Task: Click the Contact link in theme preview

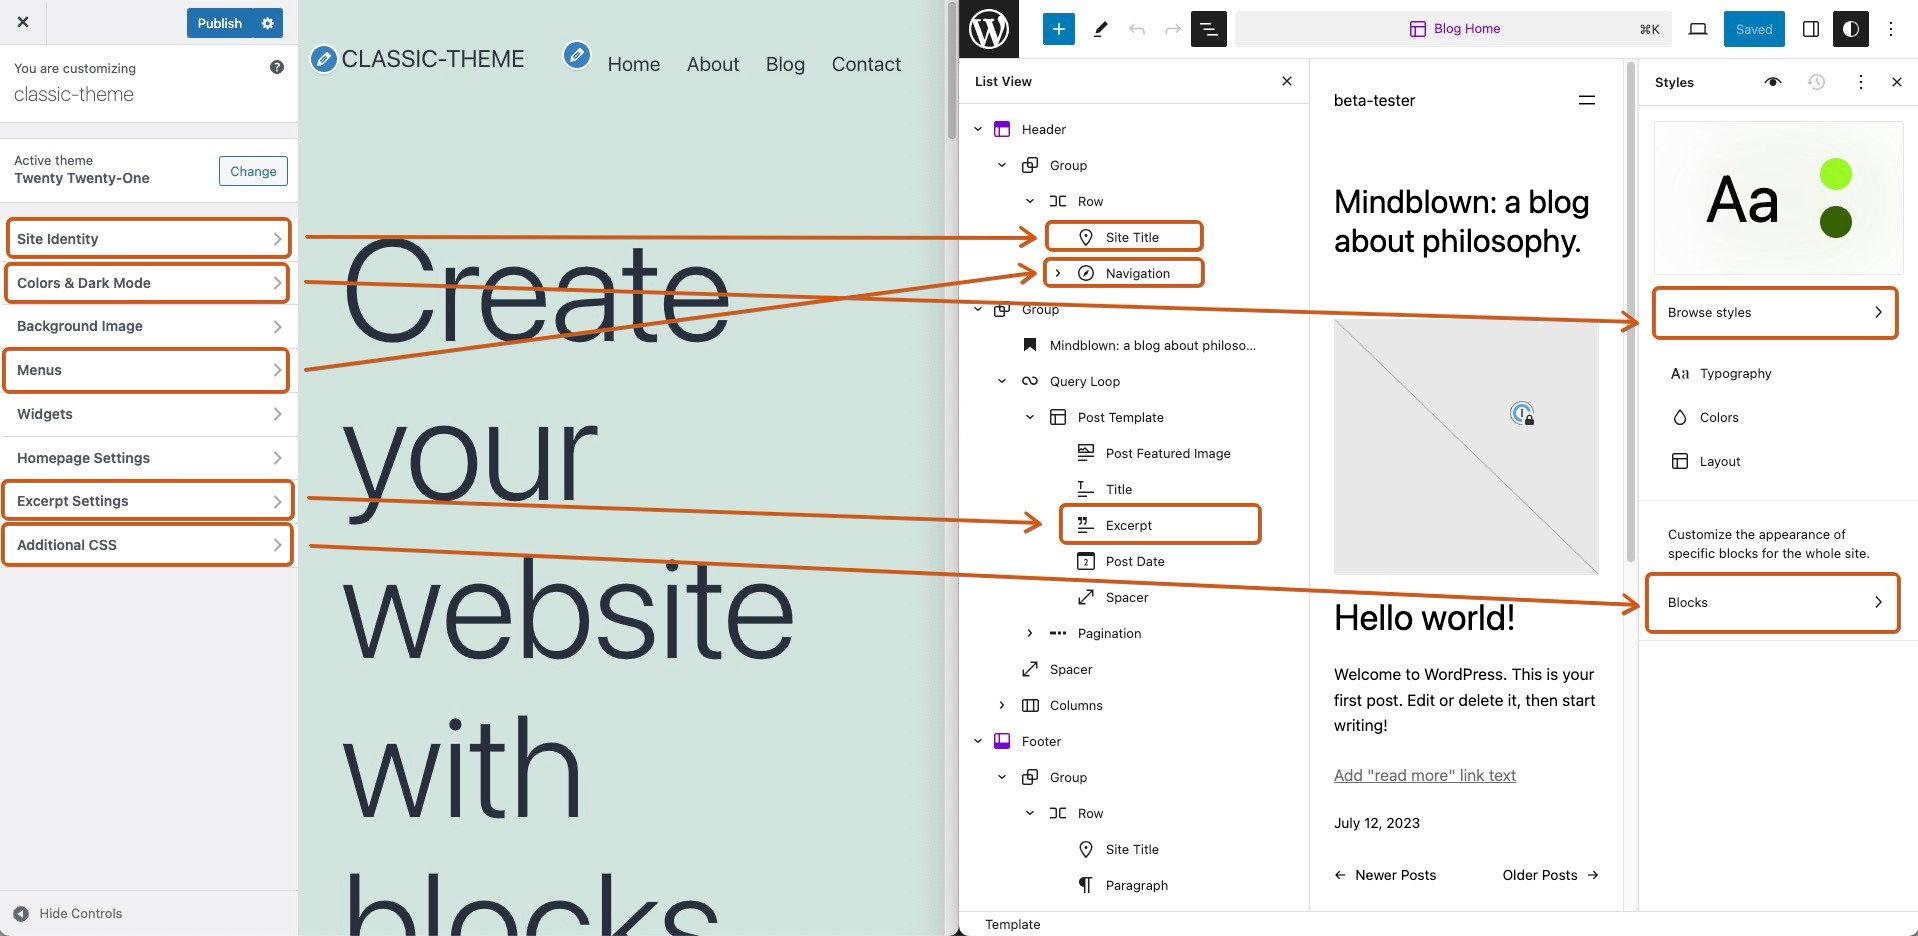Action: coord(866,64)
